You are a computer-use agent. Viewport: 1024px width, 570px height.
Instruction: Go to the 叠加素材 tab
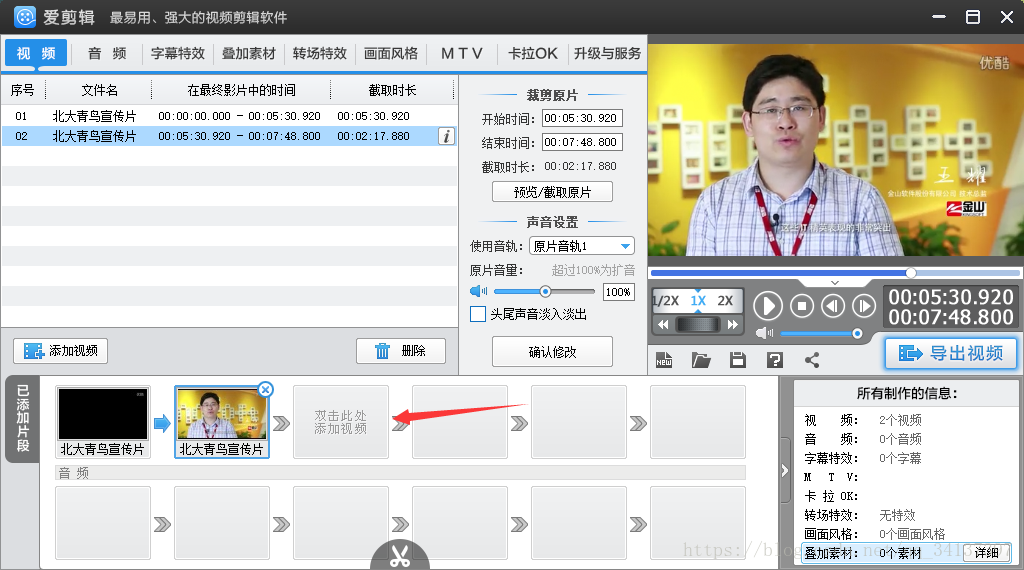point(249,54)
